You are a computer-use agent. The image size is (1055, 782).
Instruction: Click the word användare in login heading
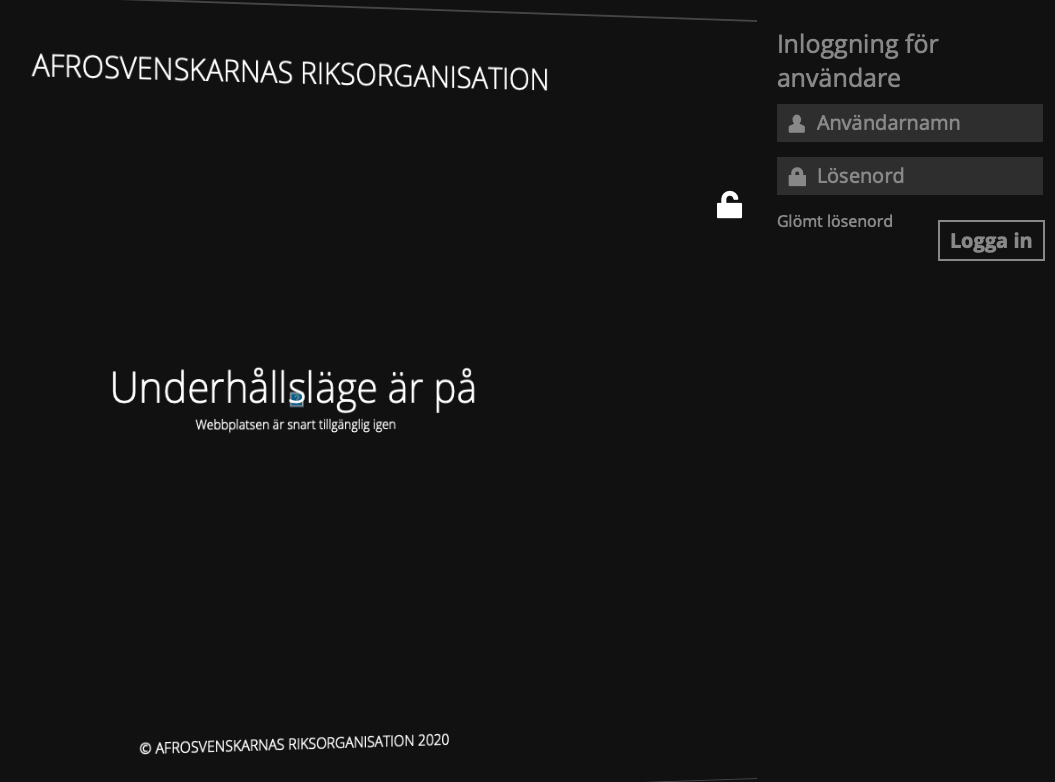(838, 78)
